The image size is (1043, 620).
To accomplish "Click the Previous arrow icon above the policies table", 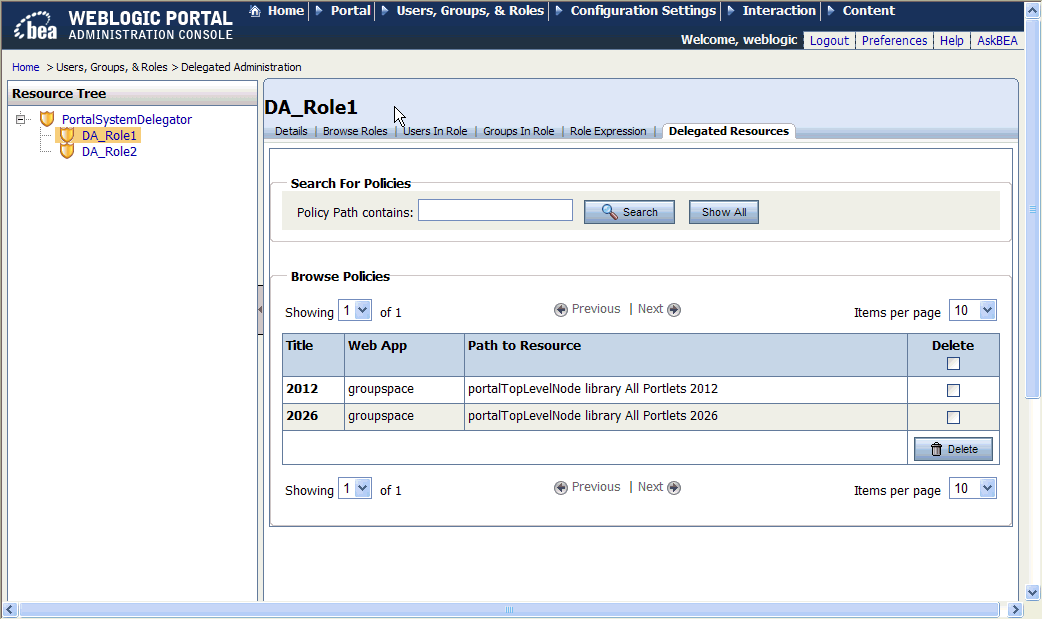I will pos(560,309).
